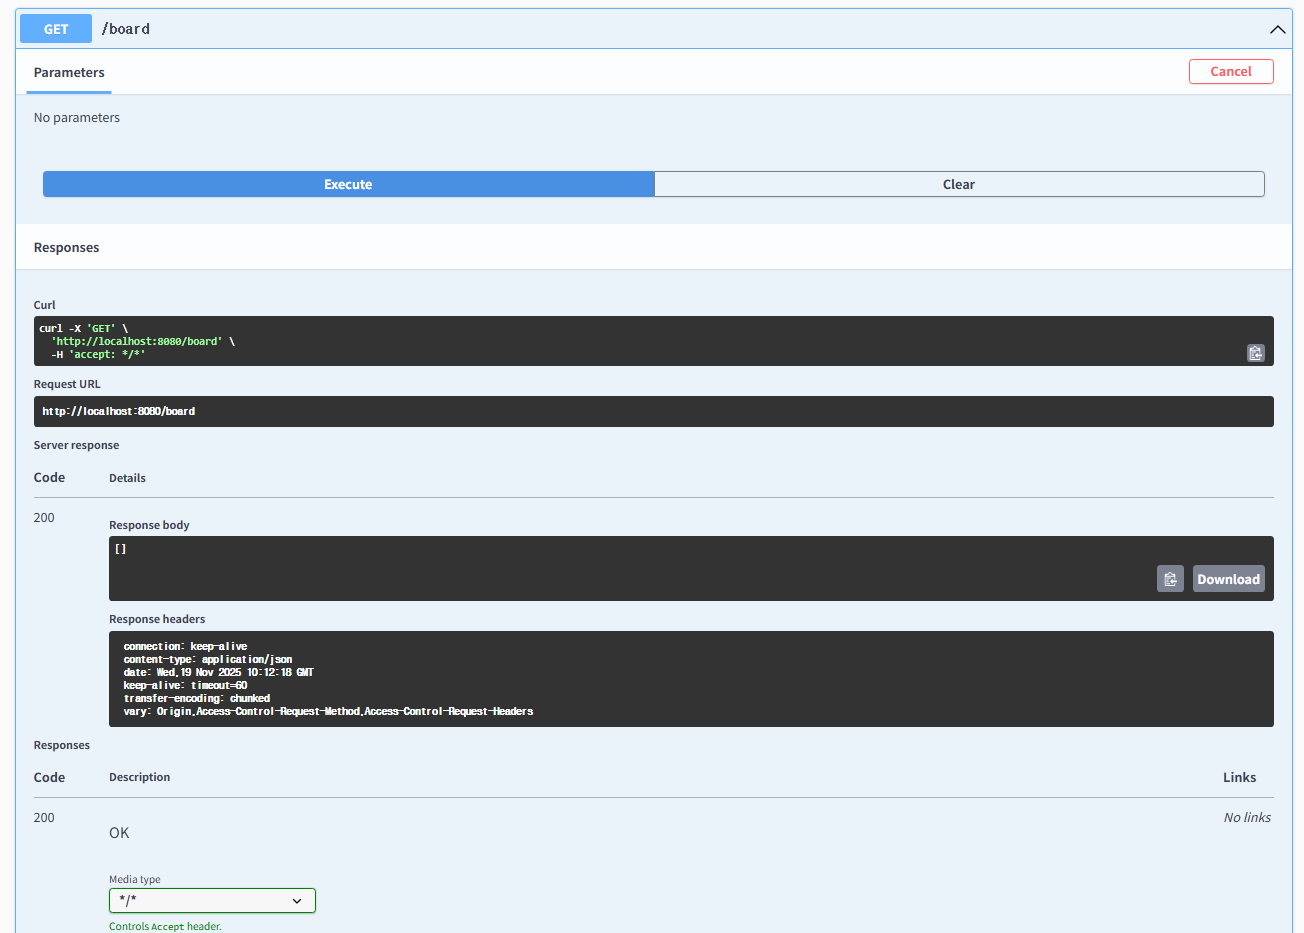1304x933 pixels.
Task: Click the 'vary: Origin' header line
Action: tap(328, 711)
